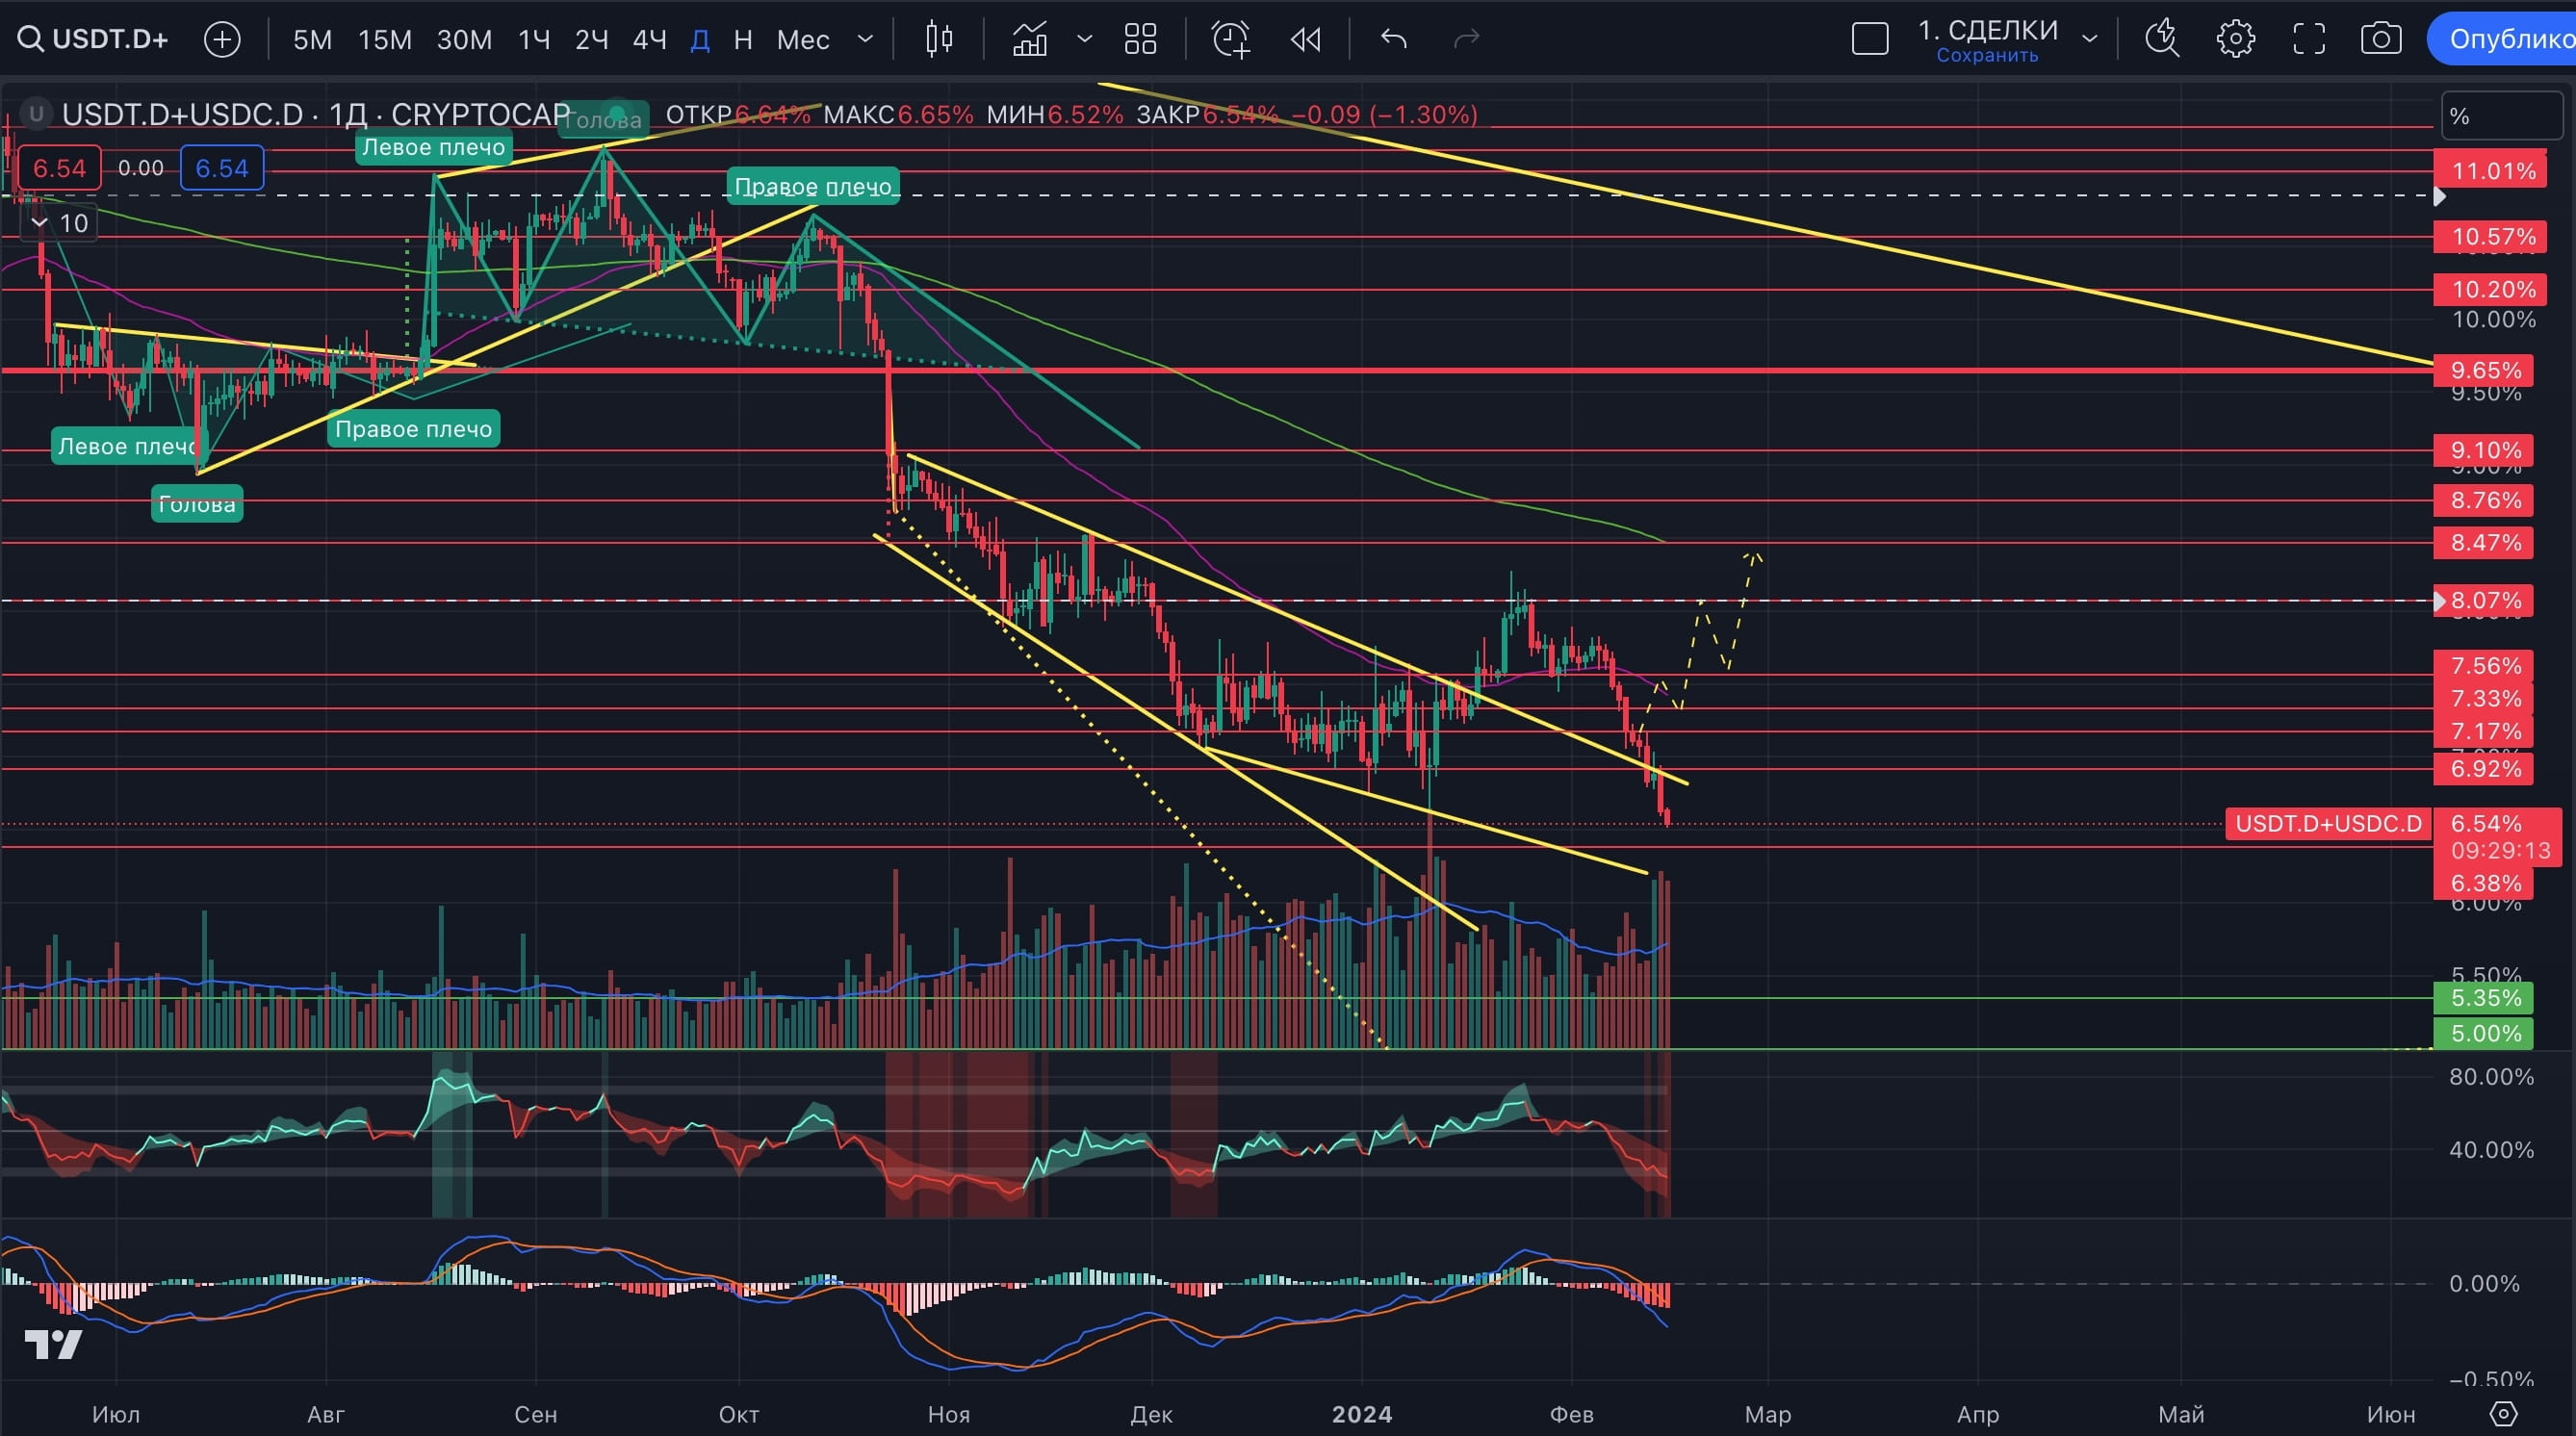Viewport: 2576px width, 1436px height.
Task: Click the Опубликовать publish button
Action: pos(2505,39)
